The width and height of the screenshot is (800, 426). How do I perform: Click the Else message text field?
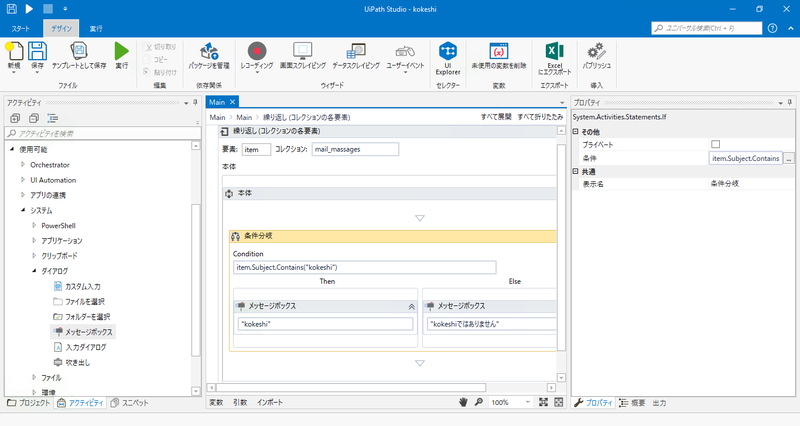491,324
